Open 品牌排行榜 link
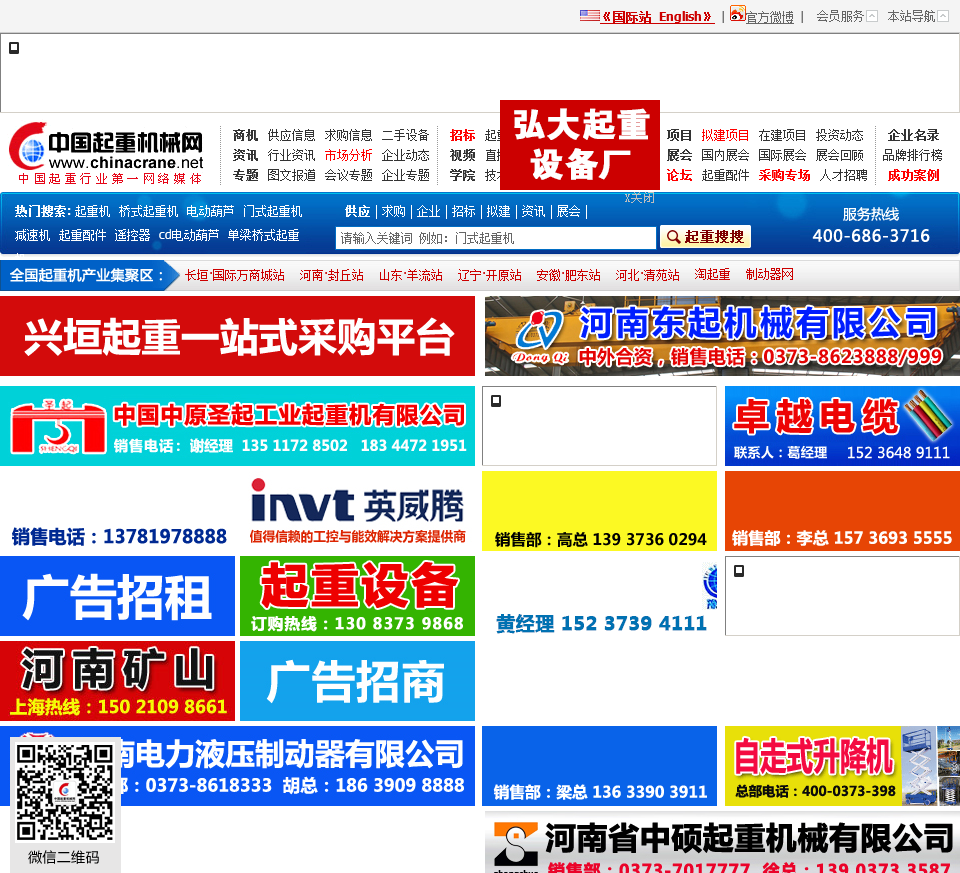The height and width of the screenshot is (873, 960). (x=912, y=155)
